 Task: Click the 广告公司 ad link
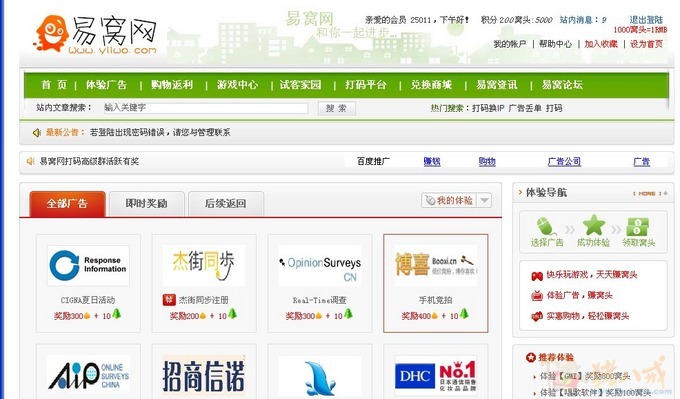(564, 161)
